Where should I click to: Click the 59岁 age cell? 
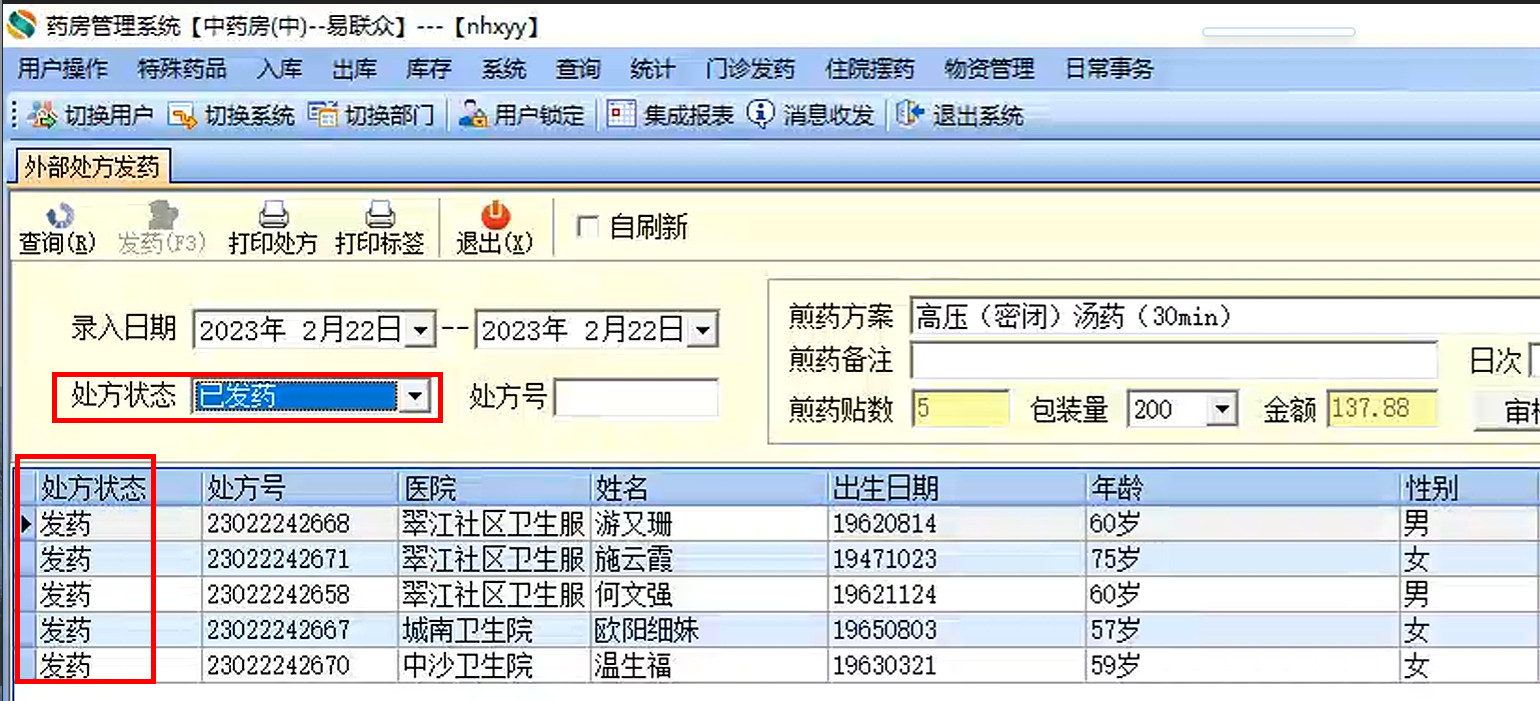click(1243, 665)
